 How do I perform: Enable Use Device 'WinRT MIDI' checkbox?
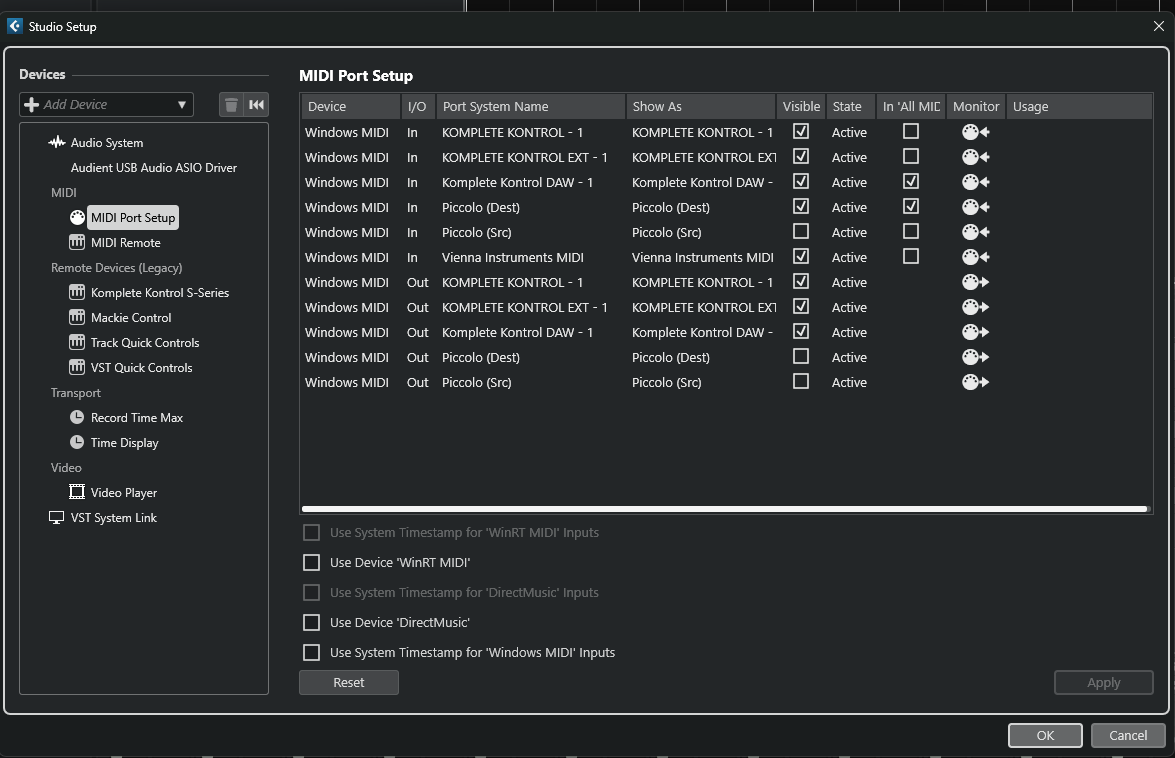pyautogui.click(x=312, y=563)
